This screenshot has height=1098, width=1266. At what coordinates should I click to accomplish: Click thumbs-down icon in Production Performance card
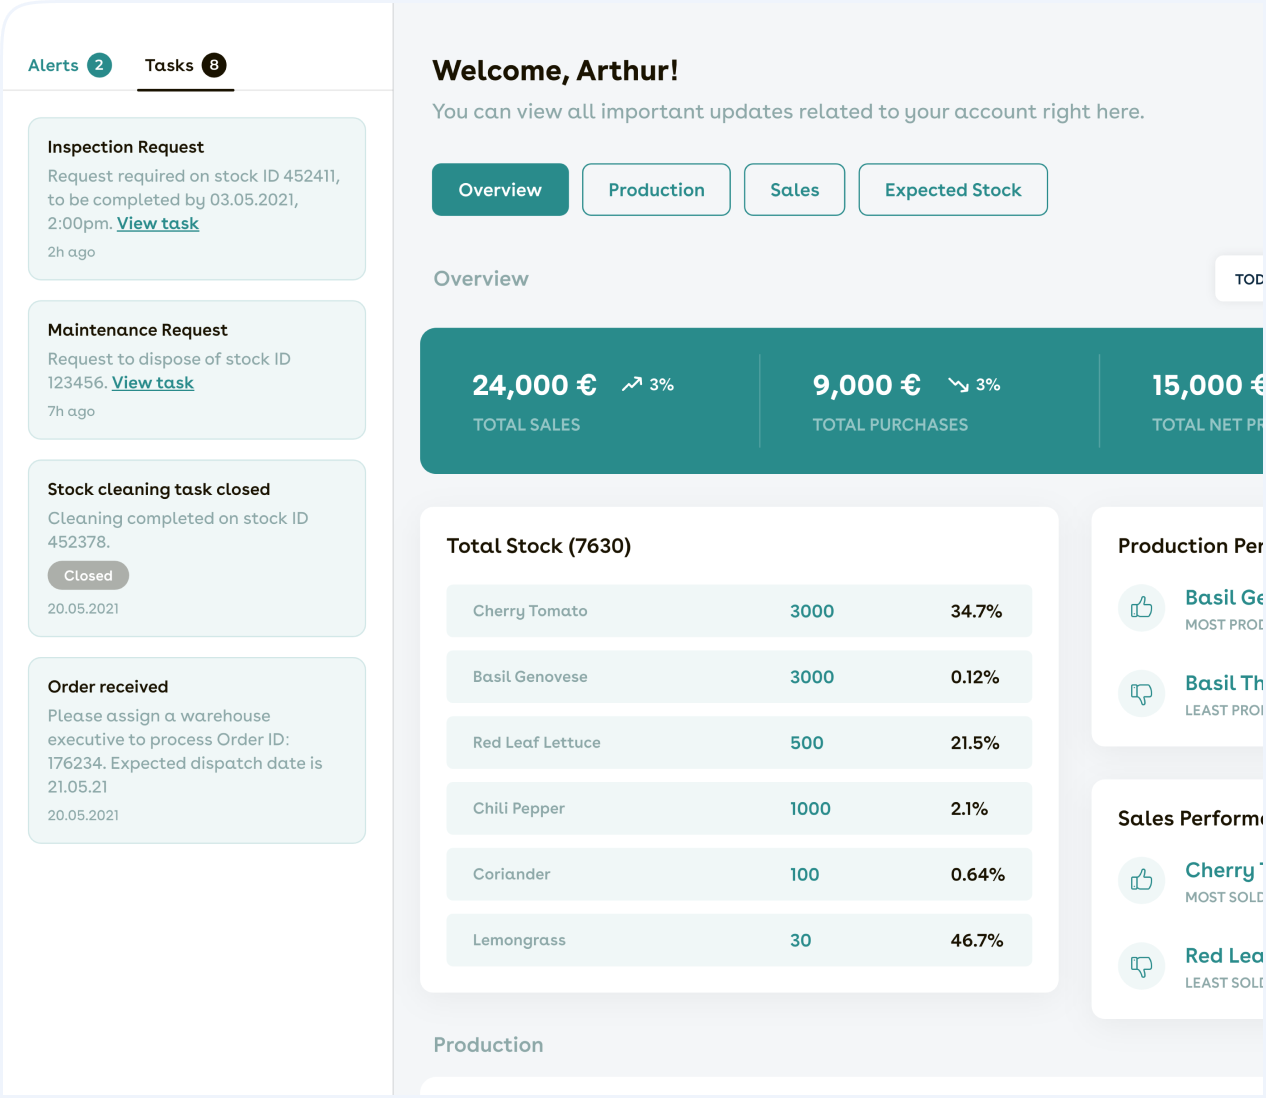click(1141, 693)
